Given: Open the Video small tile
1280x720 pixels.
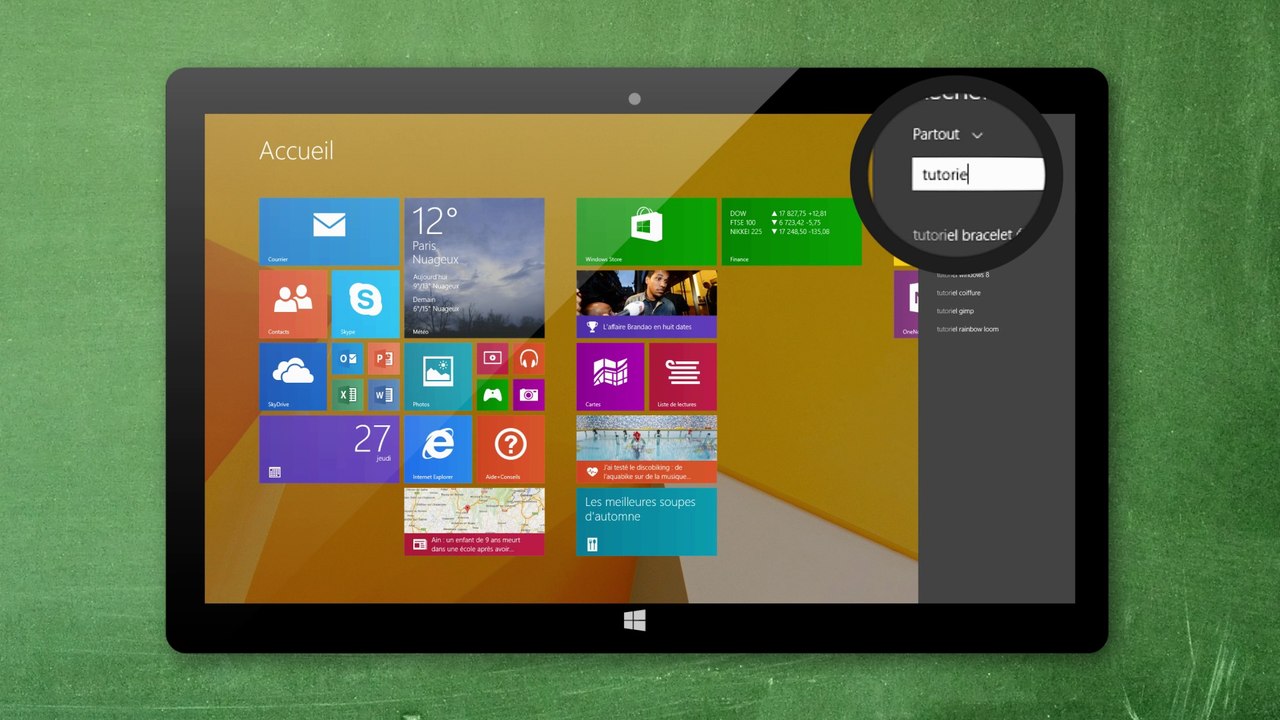Looking at the screenshot, I should (x=492, y=358).
